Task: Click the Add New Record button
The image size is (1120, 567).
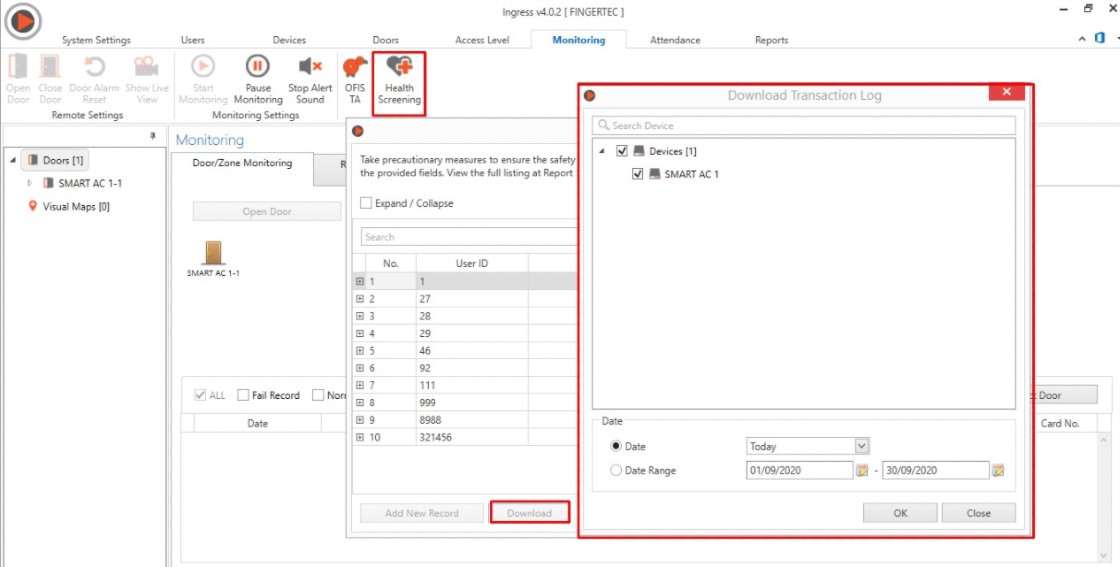Action: 421,513
